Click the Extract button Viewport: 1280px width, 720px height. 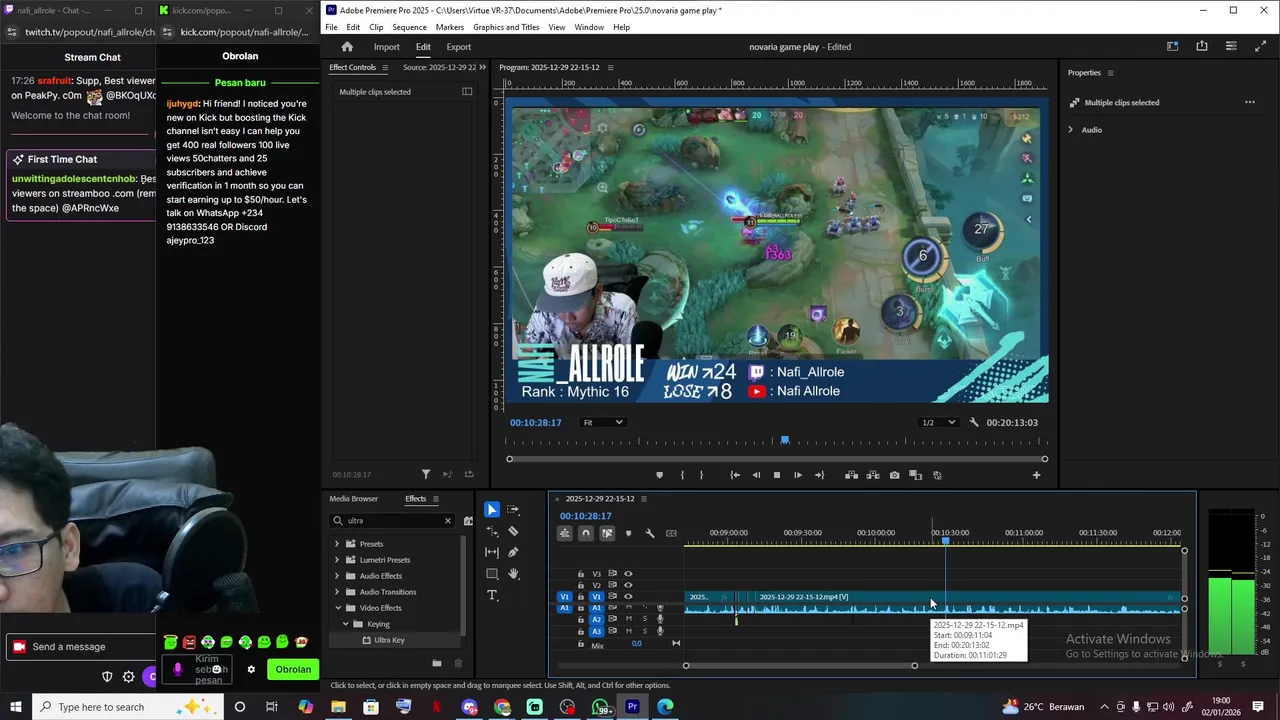873,475
